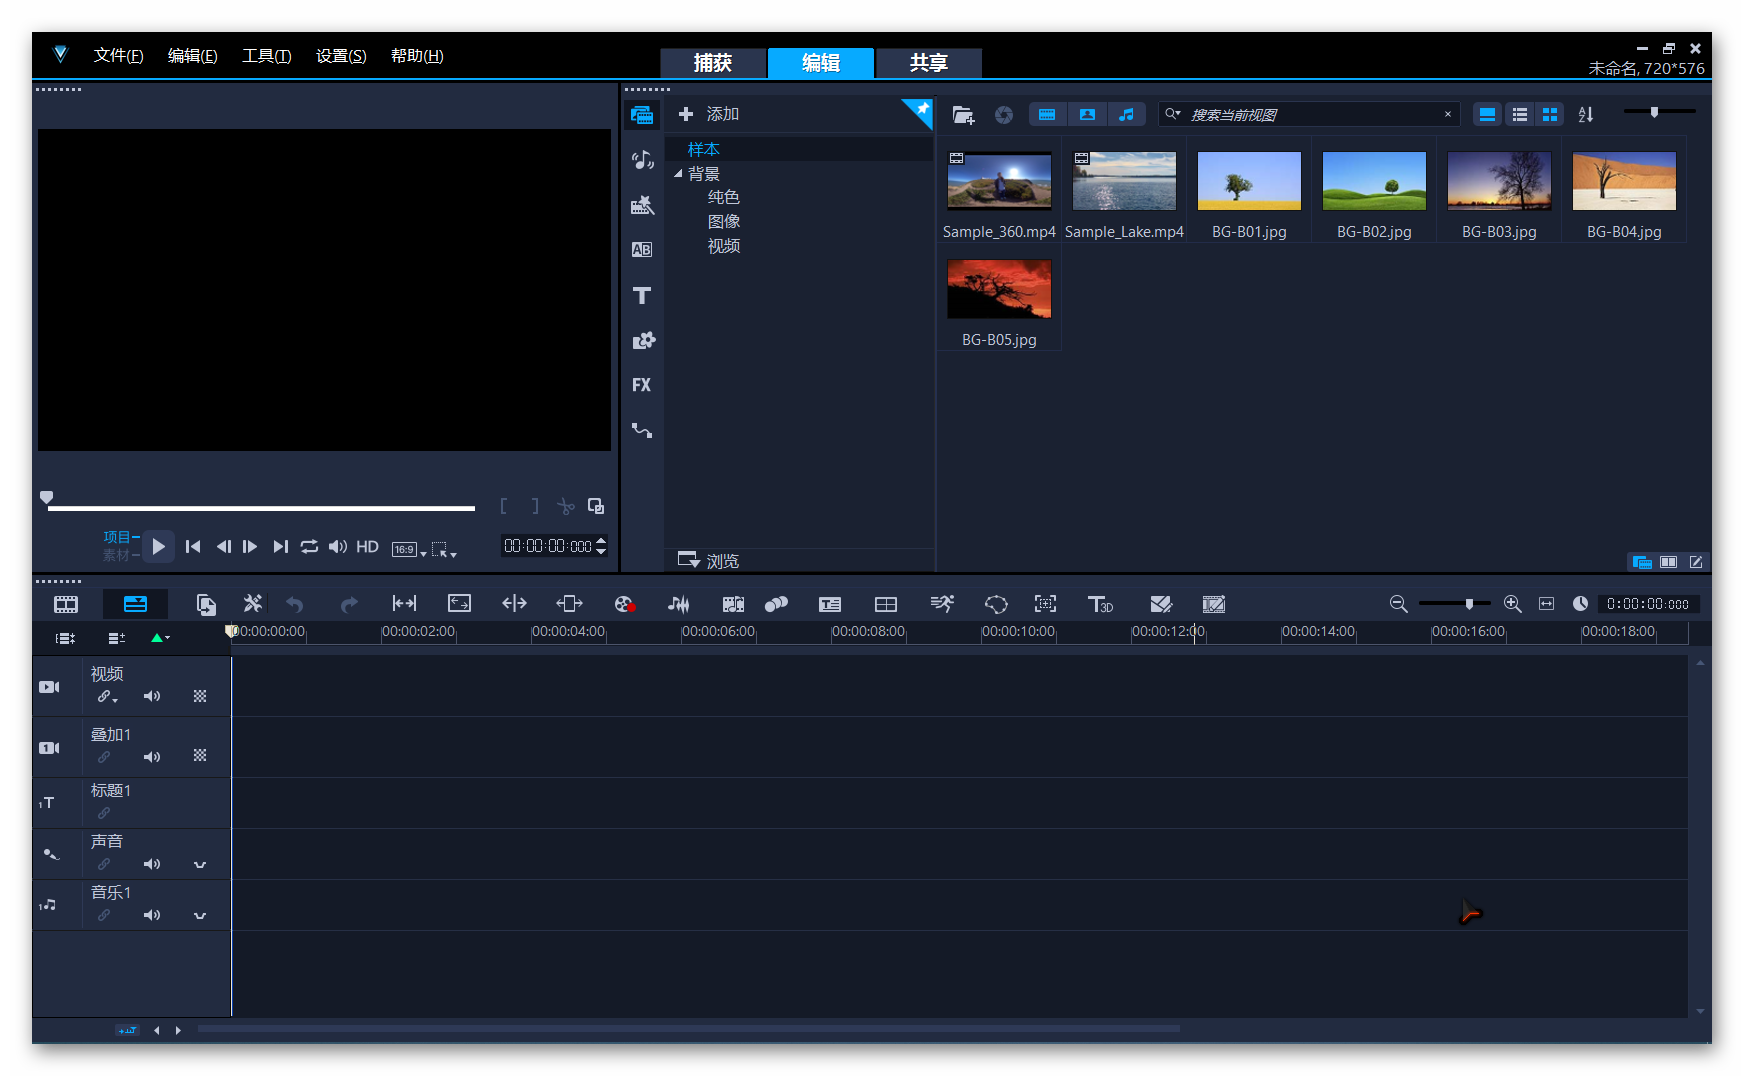Toggle showing videos in library
This screenshot has height=1076, width=1744.
pyautogui.click(x=1047, y=115)
